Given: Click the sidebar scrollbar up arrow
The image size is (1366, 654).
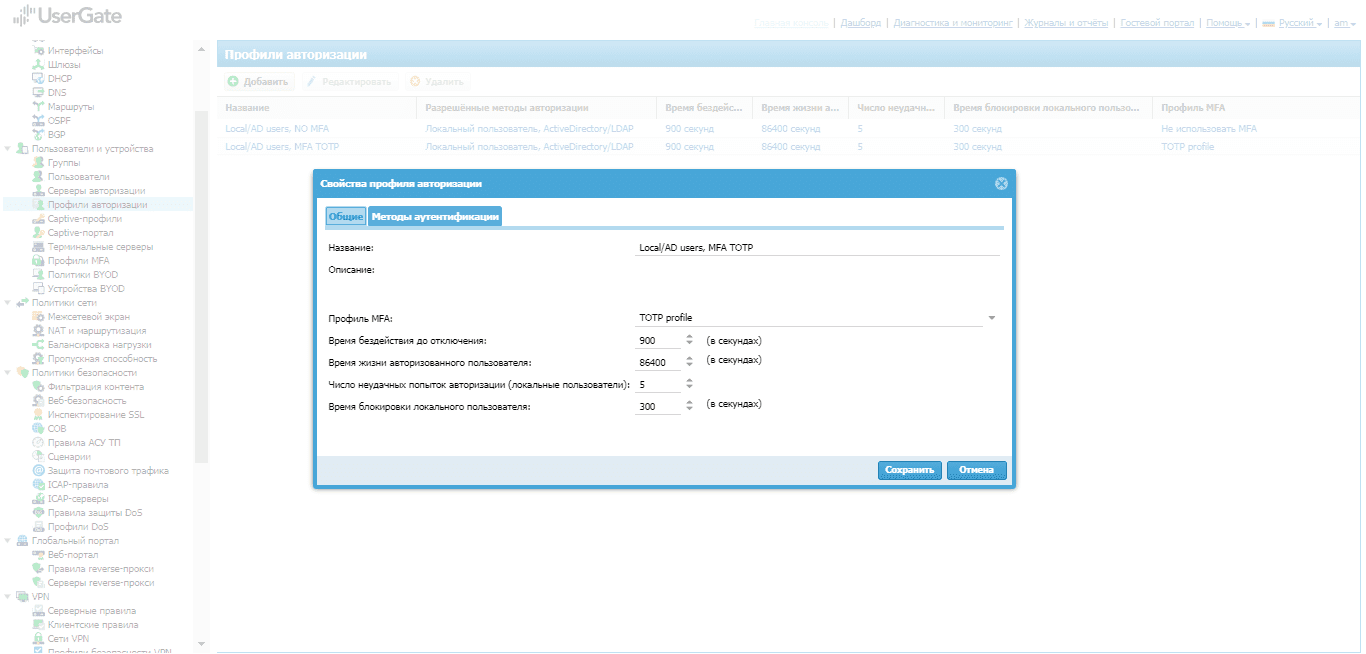Looking at the screenshot, I should pyautogui.click(x=201, y=49).
